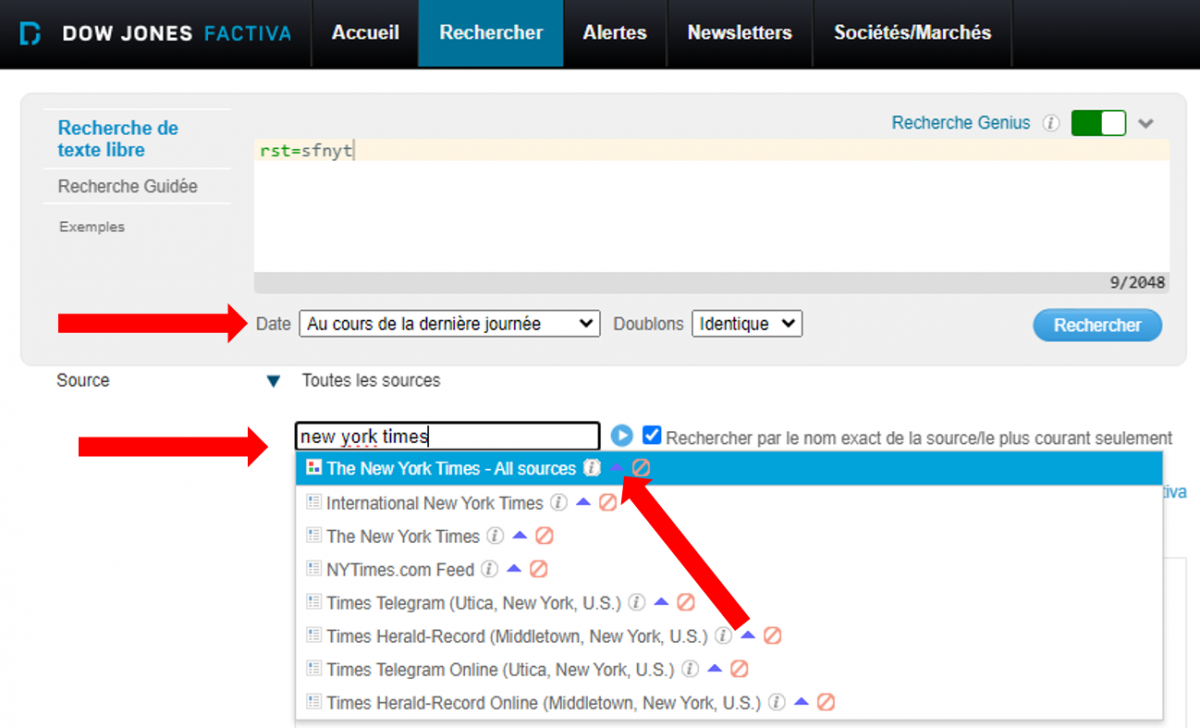
Task: Select 'NYTimes.com Feed' entry
Action: point(400,569)
